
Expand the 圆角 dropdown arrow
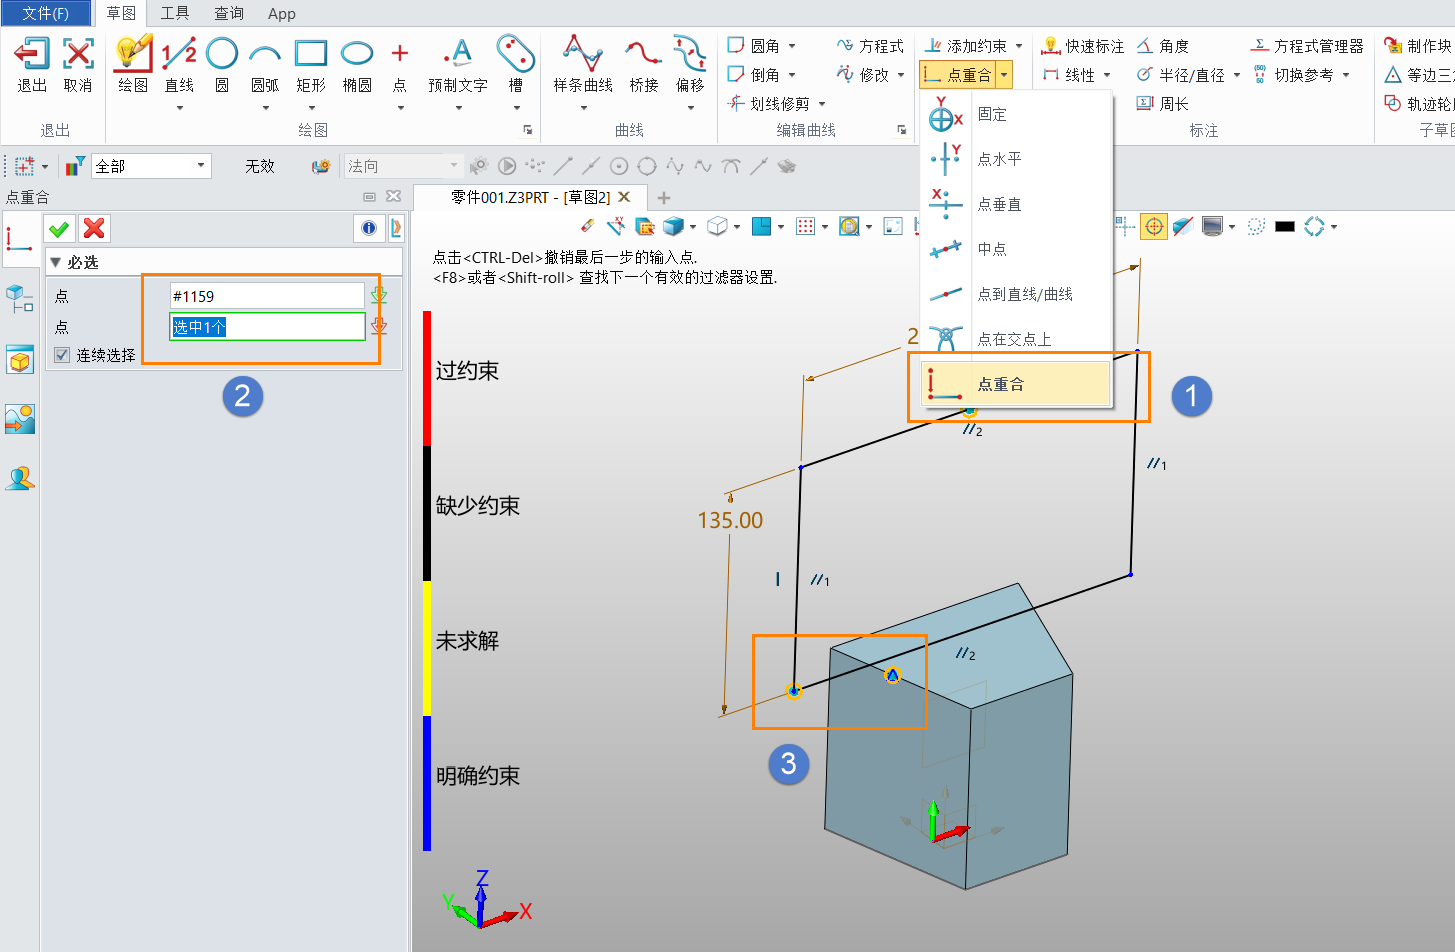pyautogui.click(x=792, y=46)
